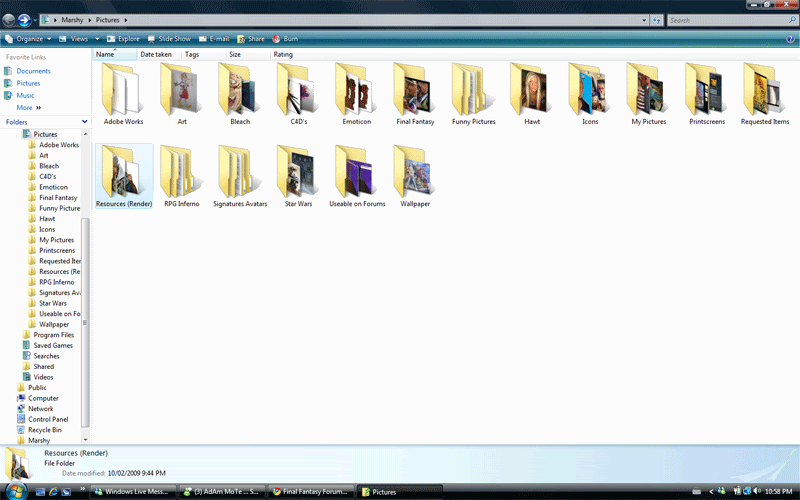Open recent pages dropdown next to Forward
Viewport: 800px width, 500px height.
35,20
